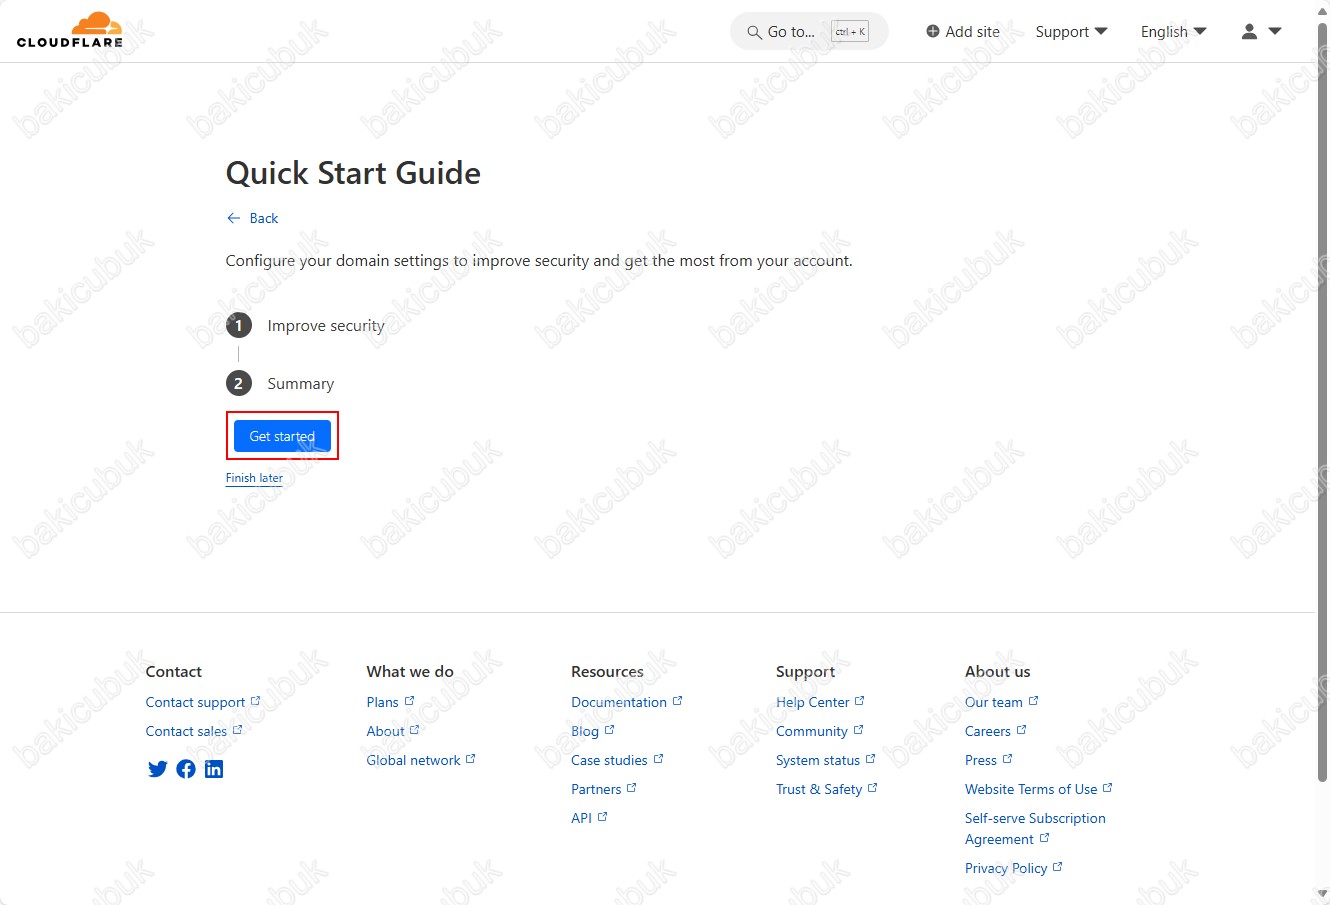The image size is (1330, 905).
Task: Open the Global network link
Action: coord(421,760)
